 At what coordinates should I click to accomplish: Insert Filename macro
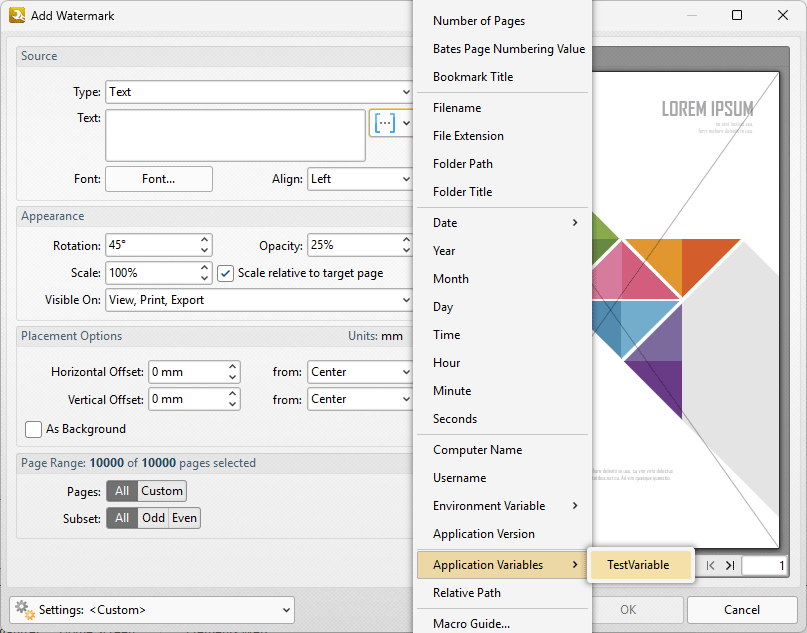pyautogui.click(x=502, y=108)
